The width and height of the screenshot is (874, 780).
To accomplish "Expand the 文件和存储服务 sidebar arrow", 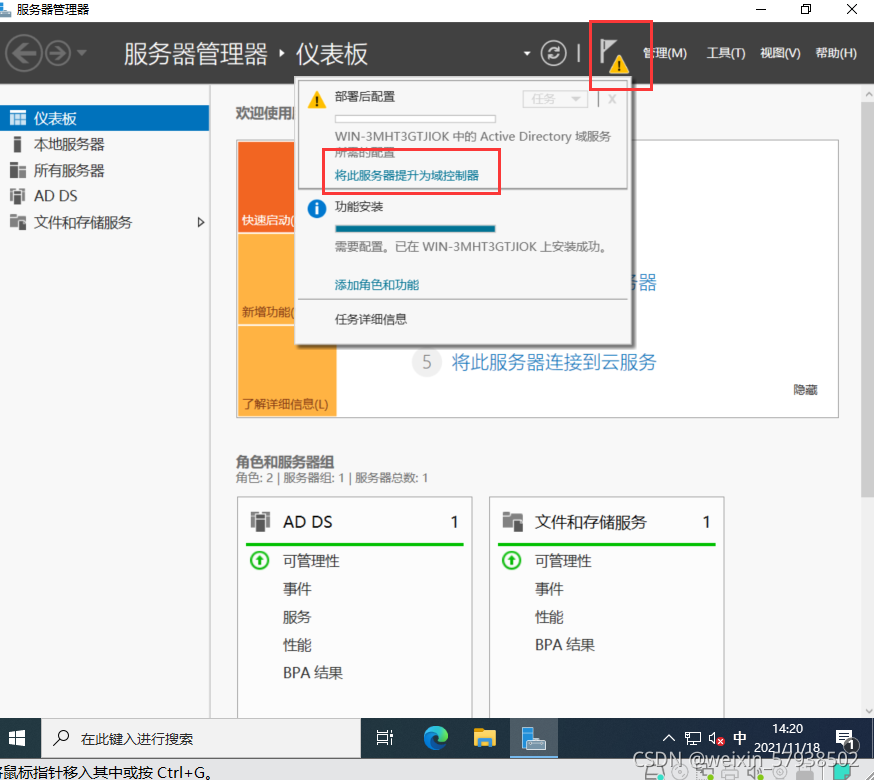I will [201, 222].
